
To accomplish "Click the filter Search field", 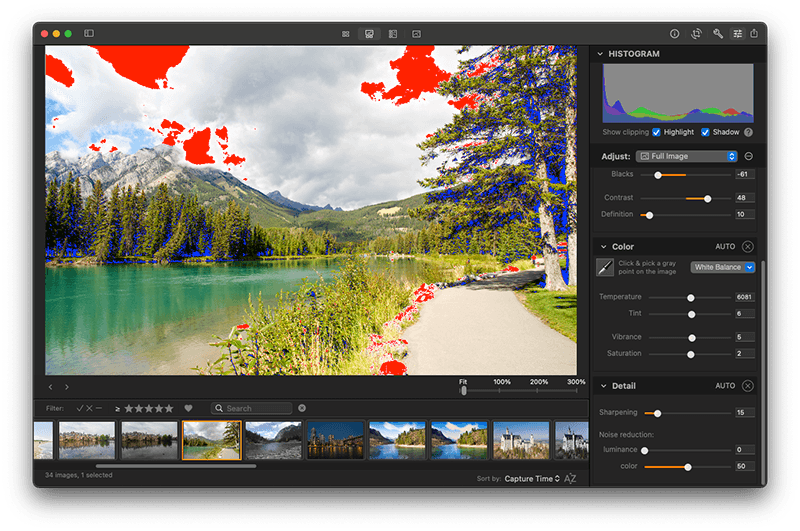I will pyautogui.click(x=252, y=408).
